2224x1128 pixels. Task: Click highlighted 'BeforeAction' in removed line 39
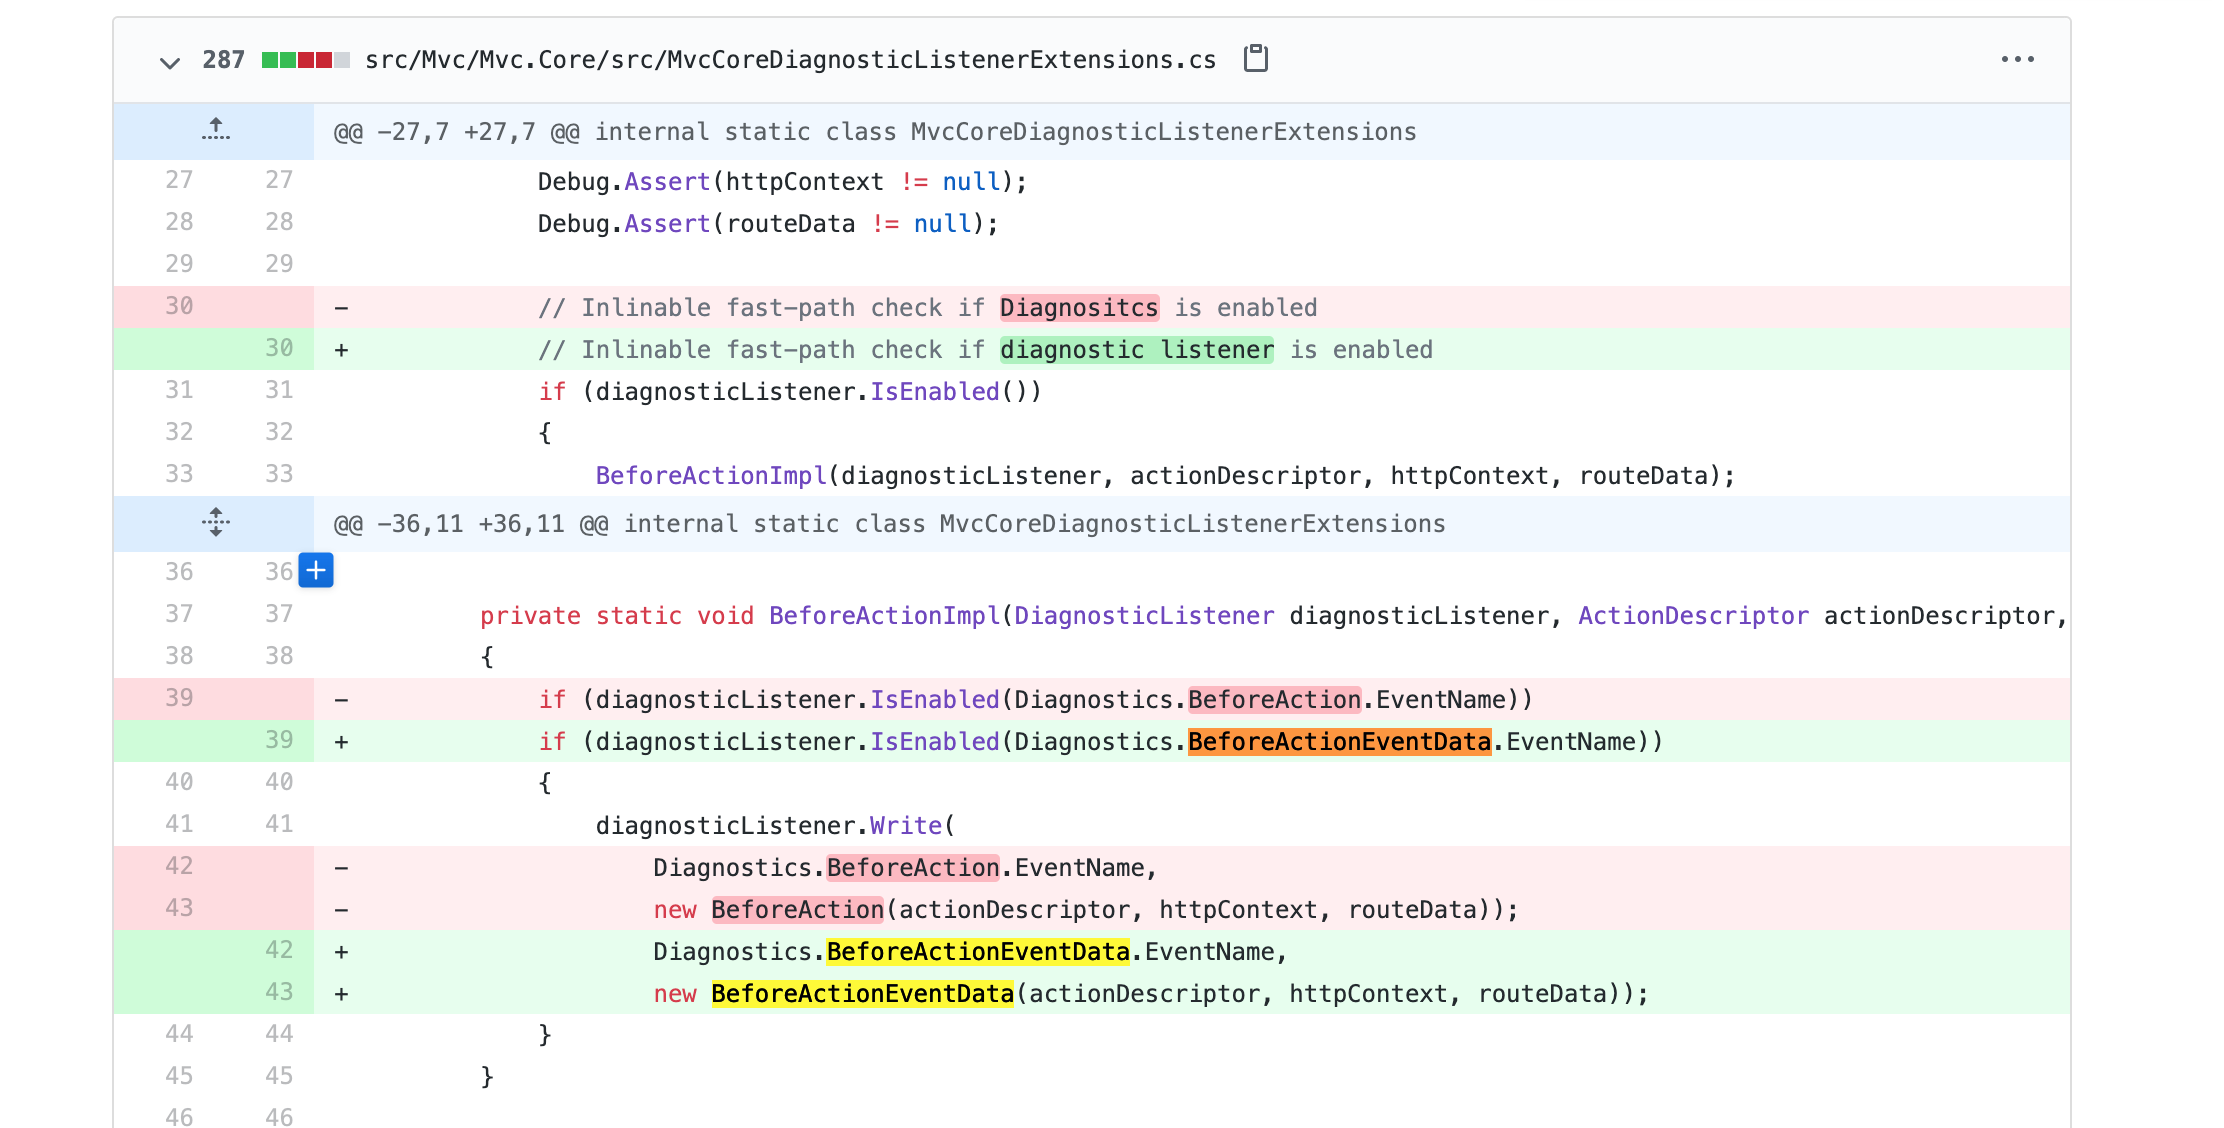tap(1274, 699)
